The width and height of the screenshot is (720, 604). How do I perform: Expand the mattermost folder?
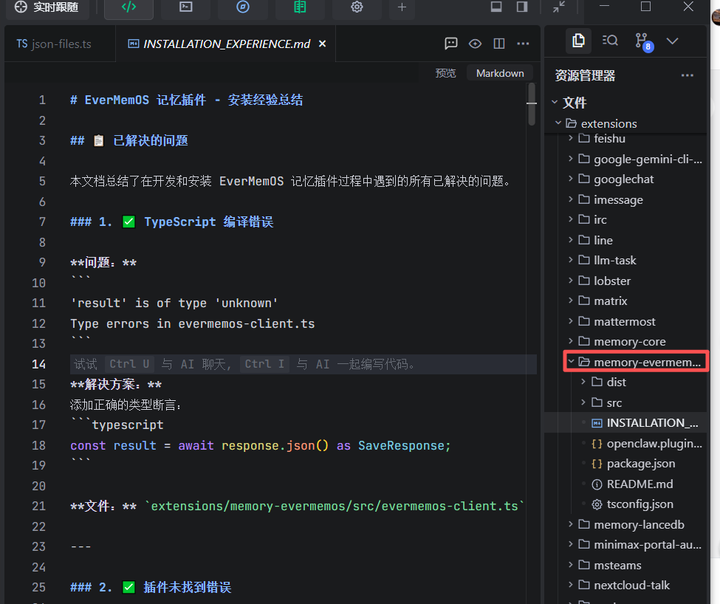(570, 321)
